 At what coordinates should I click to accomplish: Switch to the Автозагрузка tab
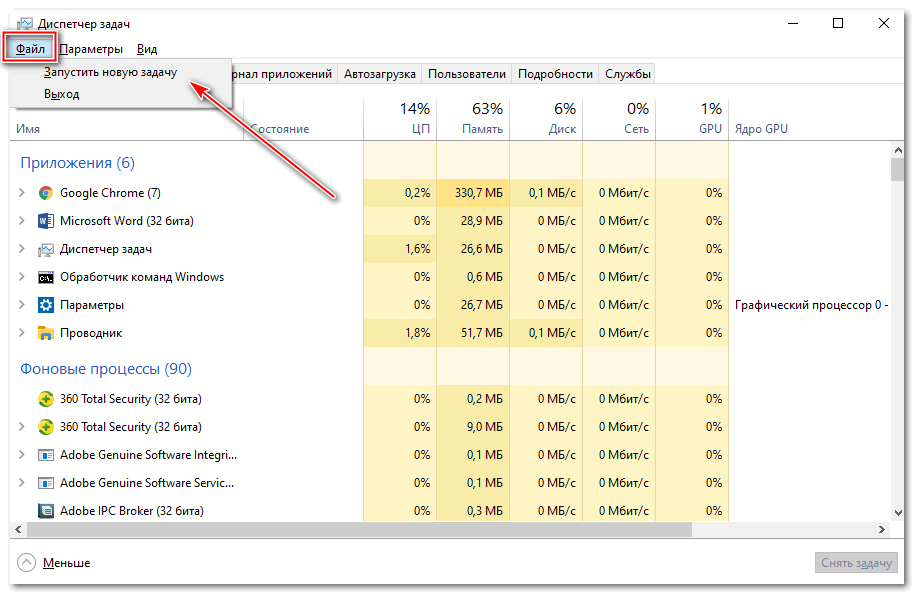[380, 73]
